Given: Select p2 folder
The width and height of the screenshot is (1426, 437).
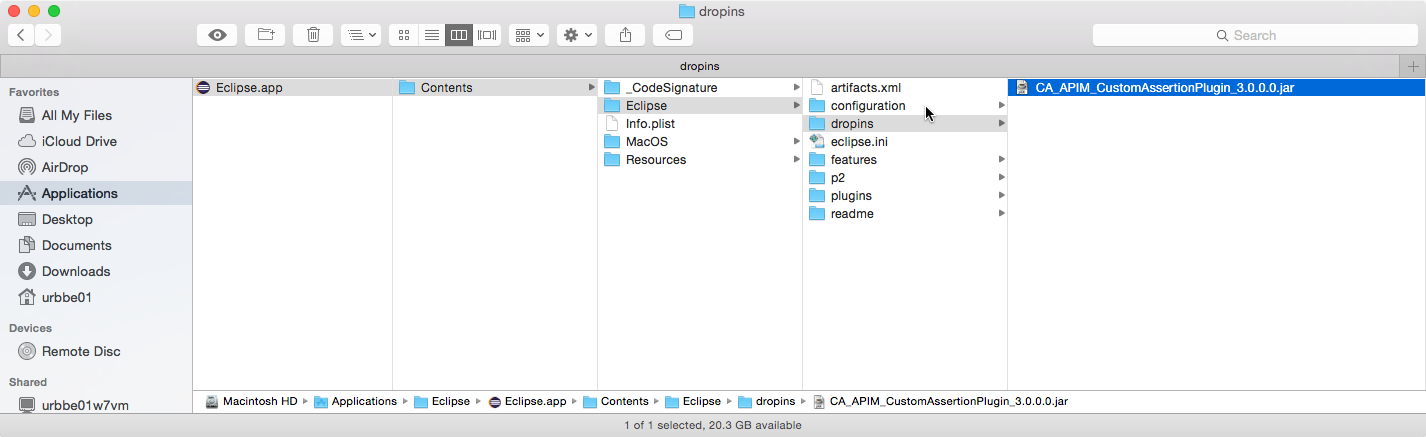Looking at the screenshot, I should (x=905, y=177).
